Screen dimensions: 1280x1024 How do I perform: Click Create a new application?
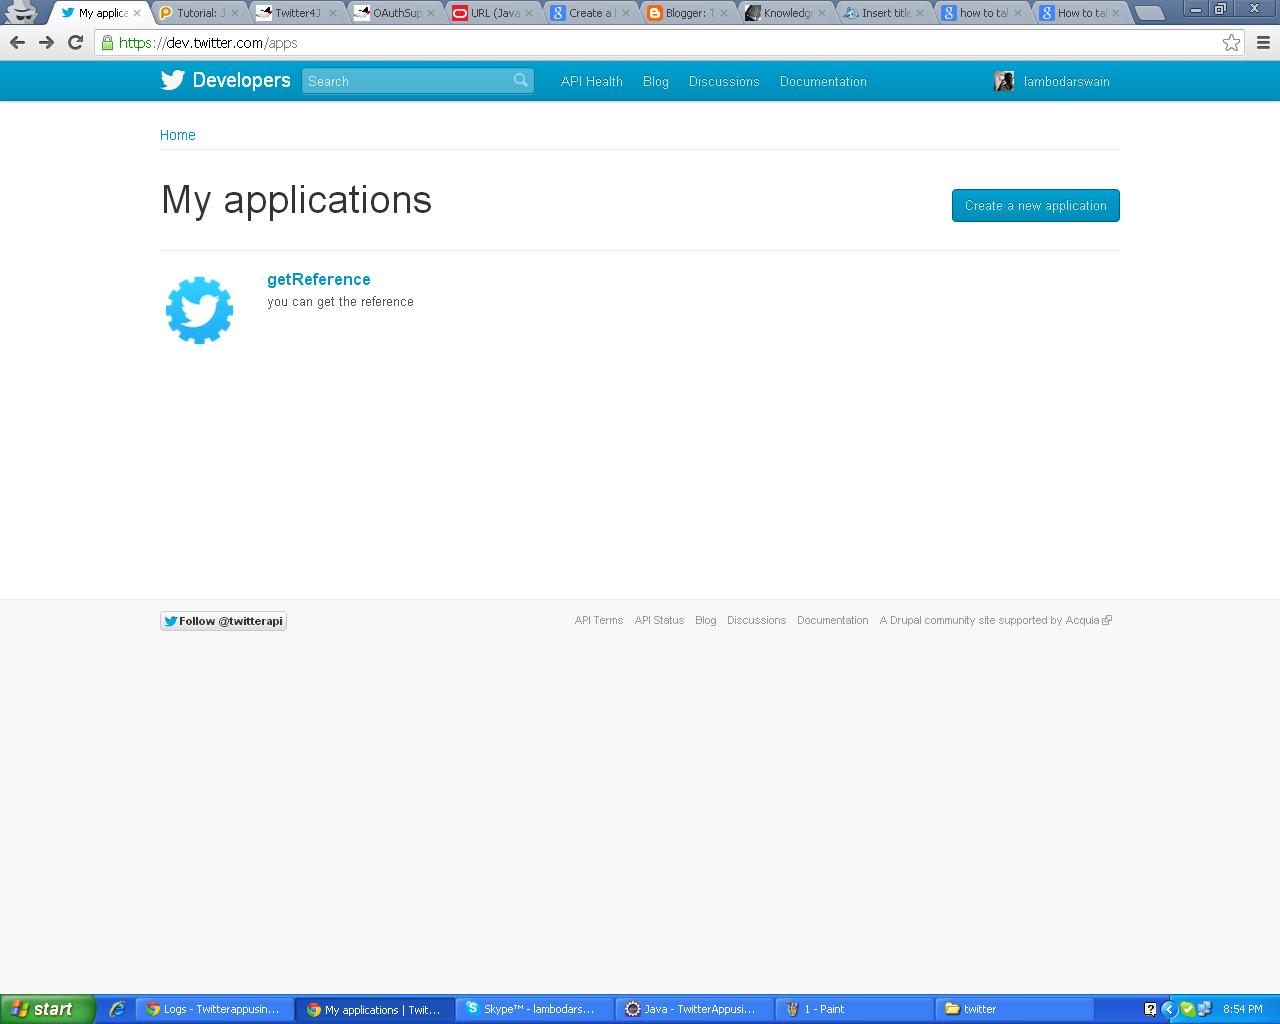coord(1035,205)
